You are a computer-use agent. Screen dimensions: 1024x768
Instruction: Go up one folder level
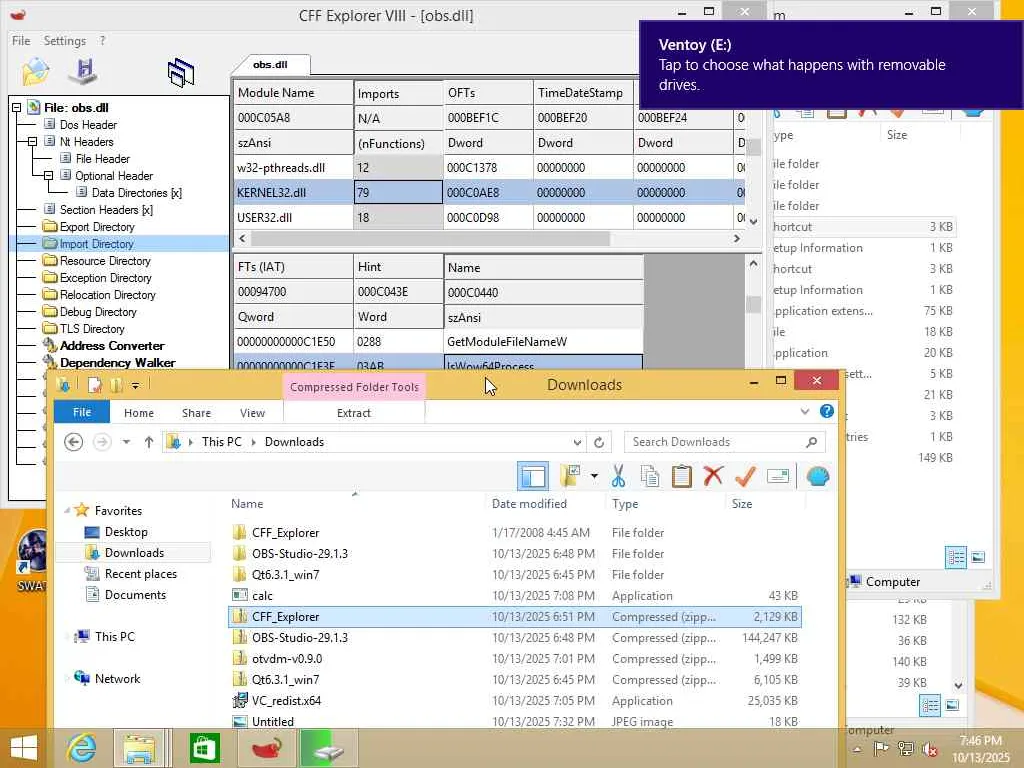point(149,442)
